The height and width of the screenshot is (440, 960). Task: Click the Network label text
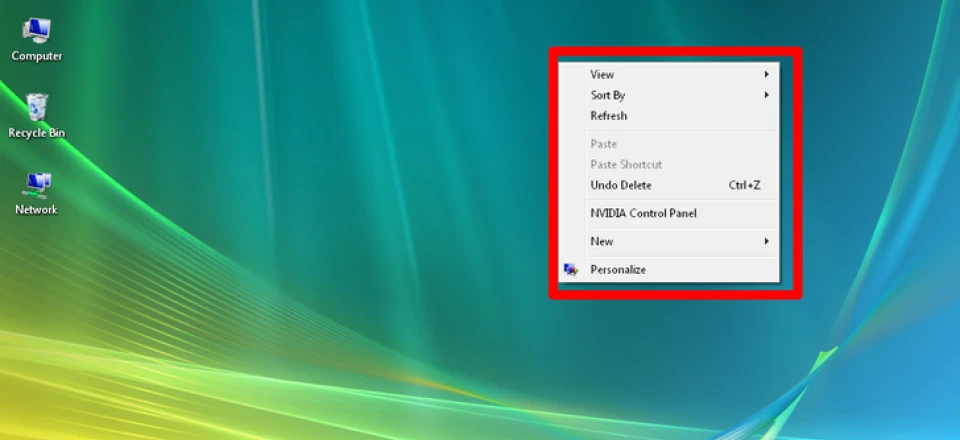point(36,210)
